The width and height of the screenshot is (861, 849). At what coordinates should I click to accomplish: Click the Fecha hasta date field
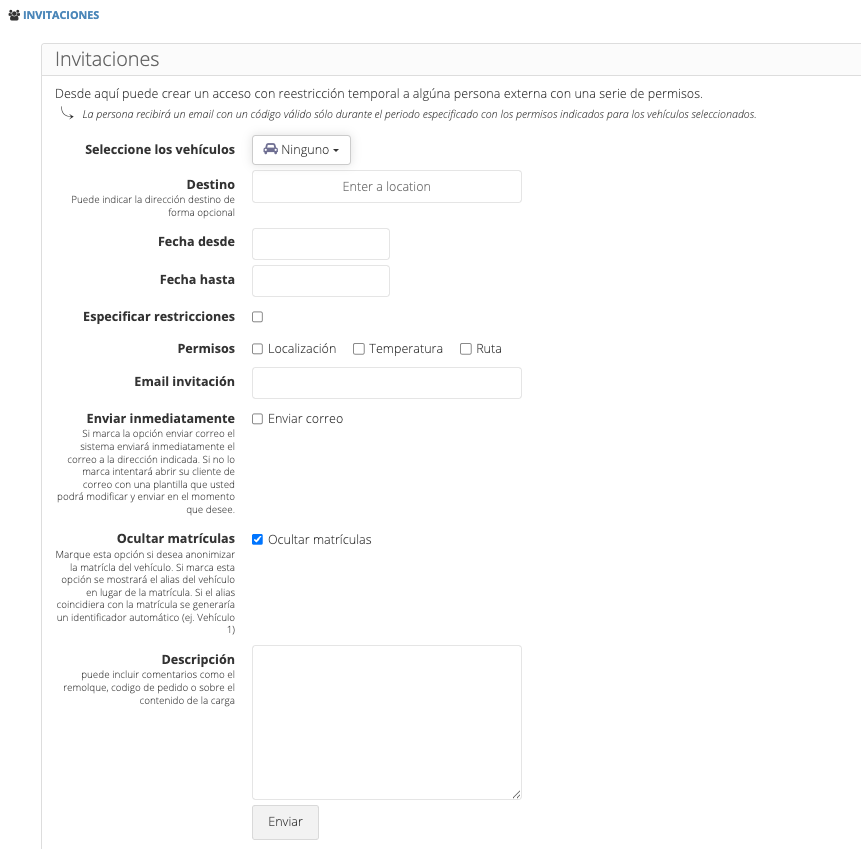point(320,281)
